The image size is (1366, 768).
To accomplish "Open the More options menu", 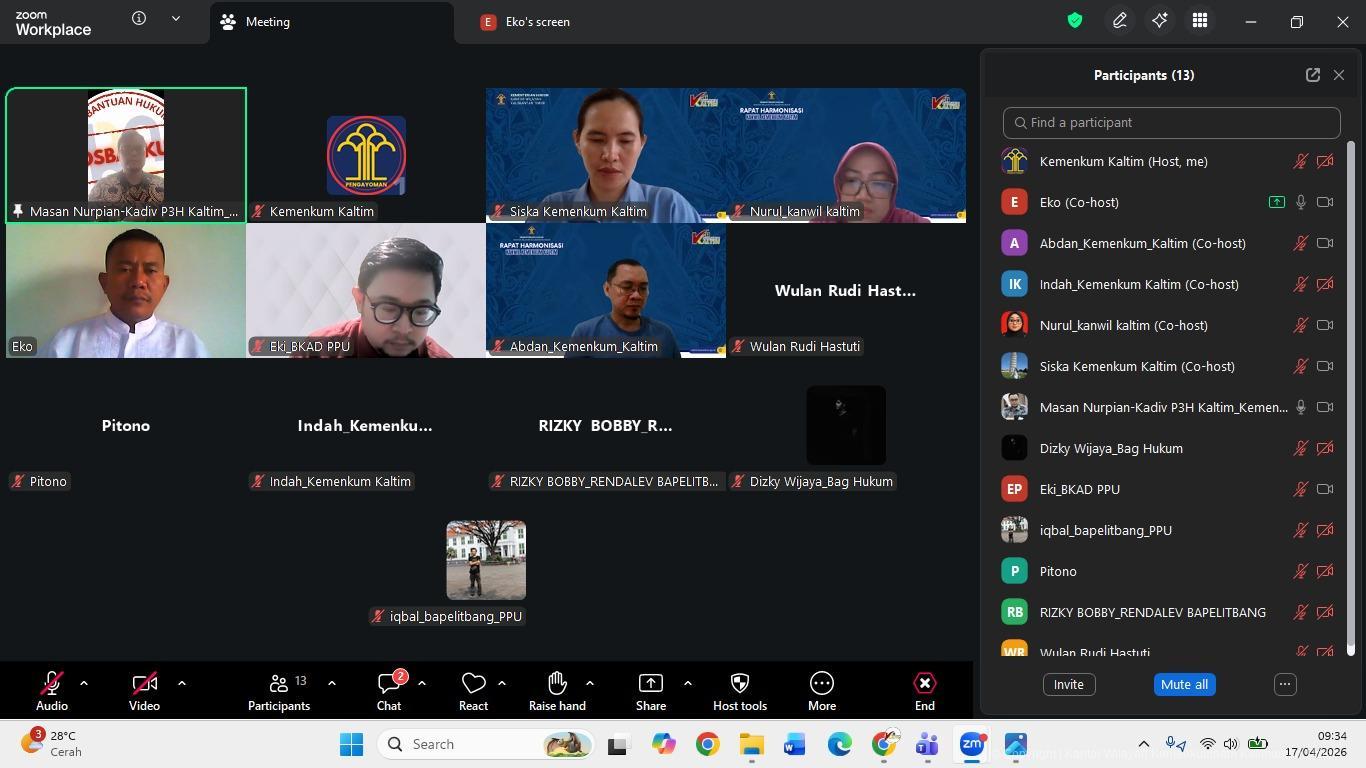I will (x=822, y=690).
